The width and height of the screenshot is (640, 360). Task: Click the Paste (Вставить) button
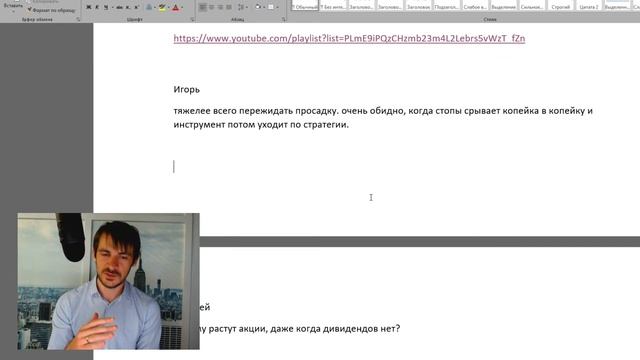[x=13, y=6]
